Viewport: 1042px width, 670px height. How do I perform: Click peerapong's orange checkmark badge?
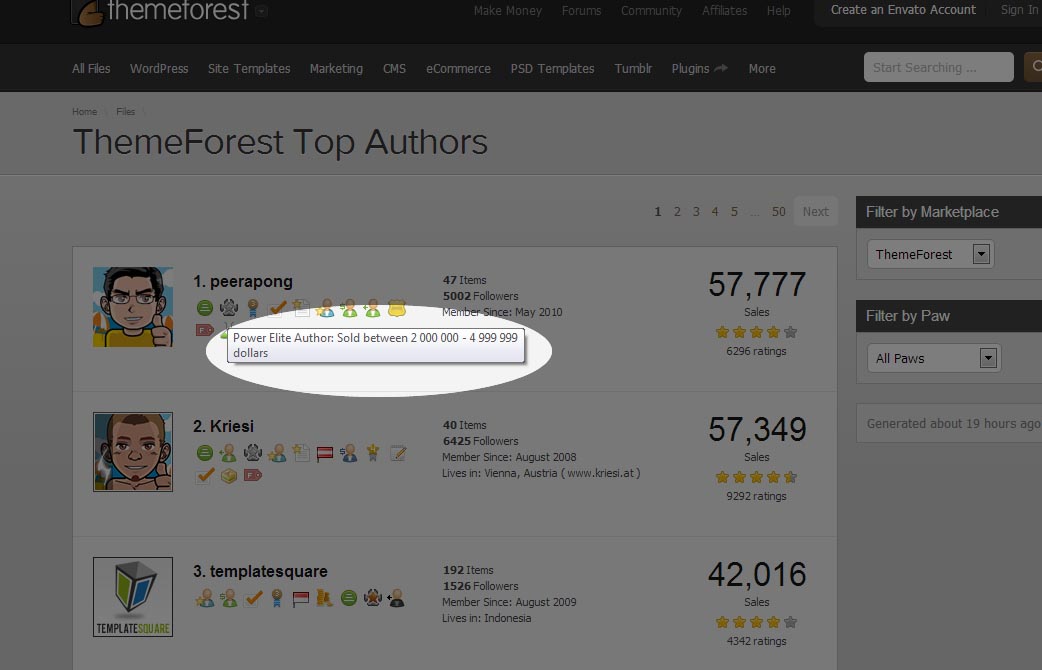(x=277, y=308)
